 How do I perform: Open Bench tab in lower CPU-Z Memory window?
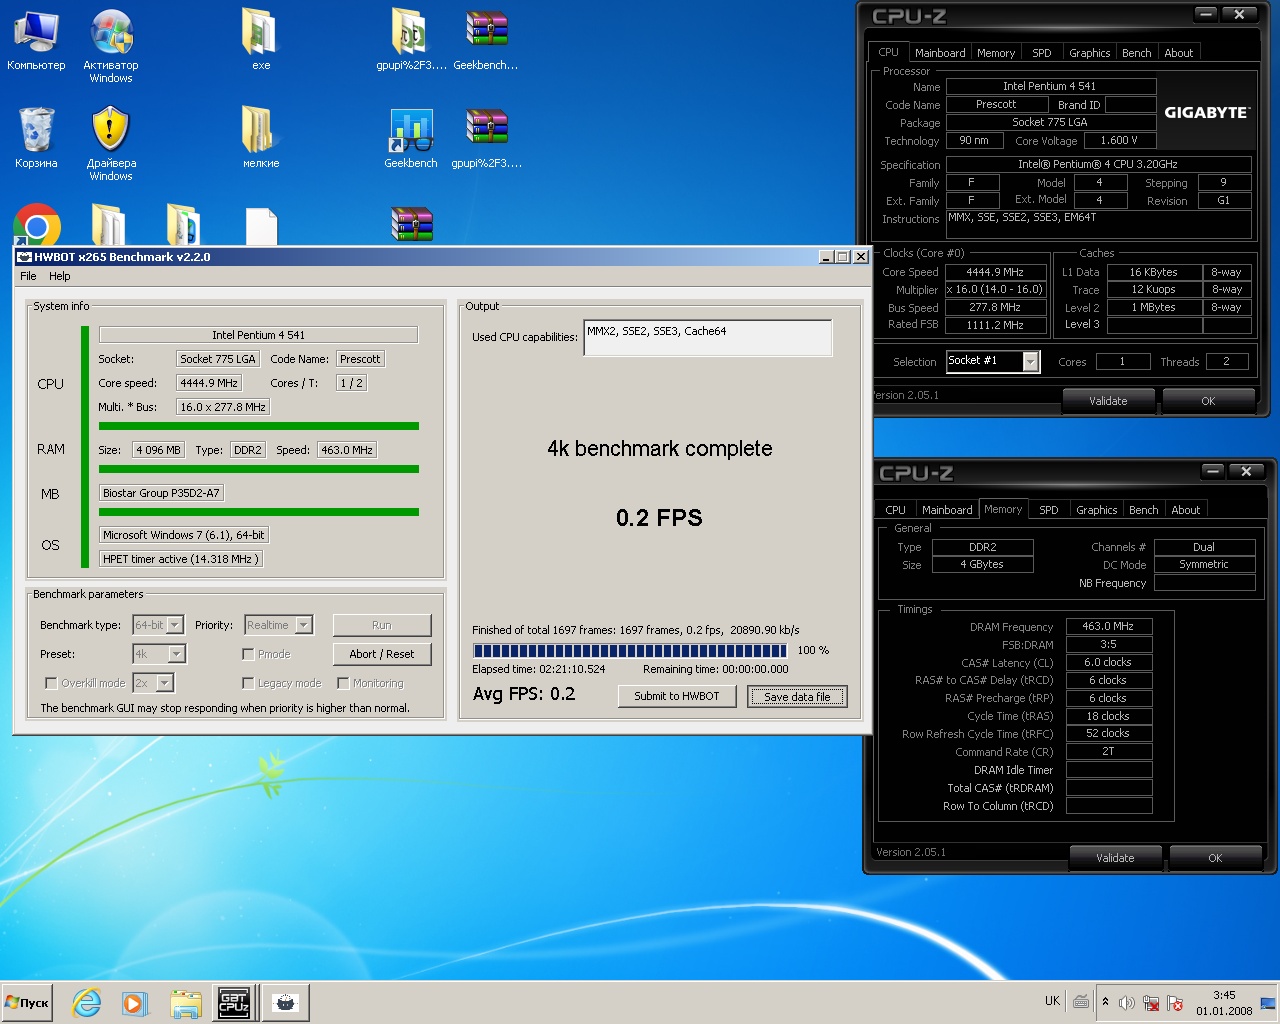1144,510
